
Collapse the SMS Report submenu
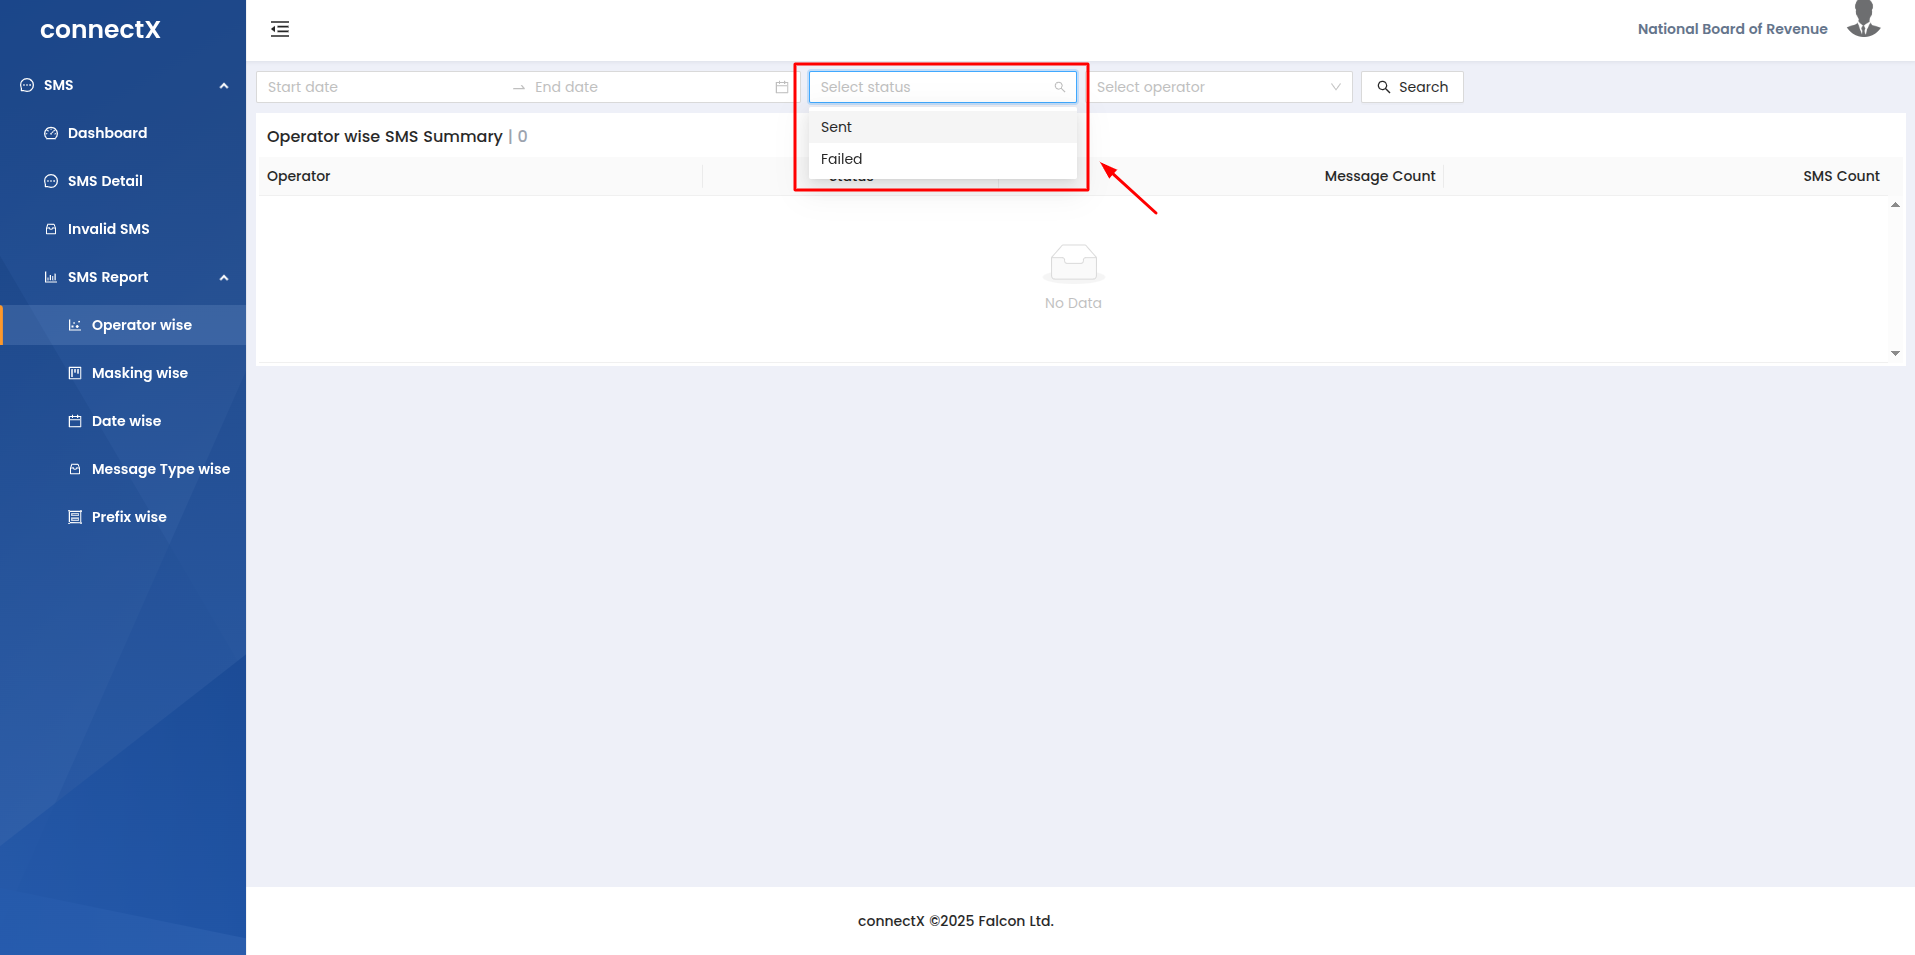224,278
